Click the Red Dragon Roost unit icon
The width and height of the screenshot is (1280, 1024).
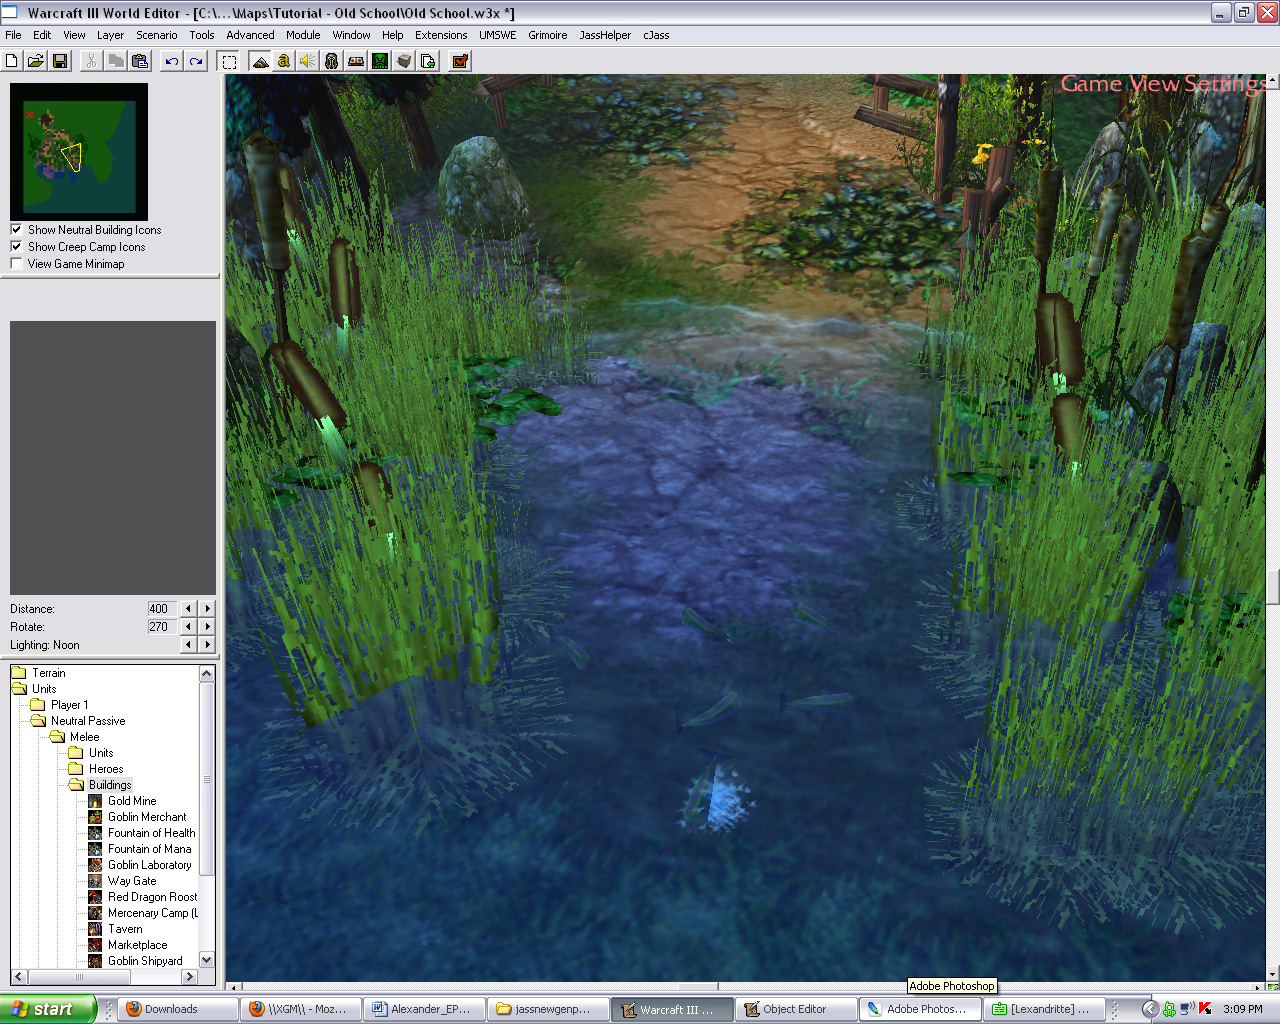[95, 897]
